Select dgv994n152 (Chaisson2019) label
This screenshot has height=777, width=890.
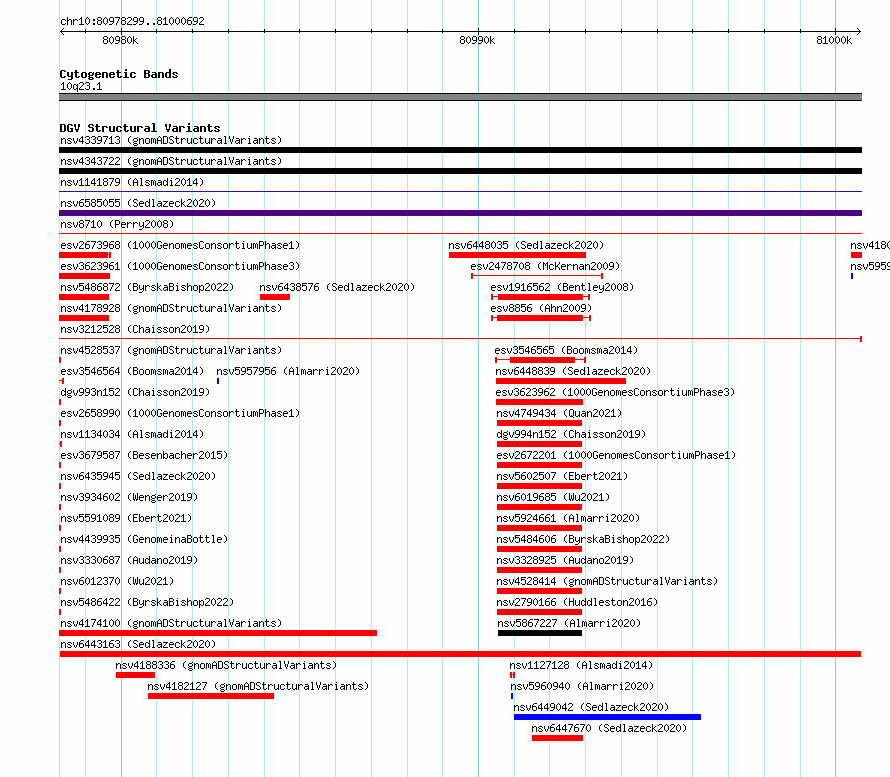pos(572,434)
